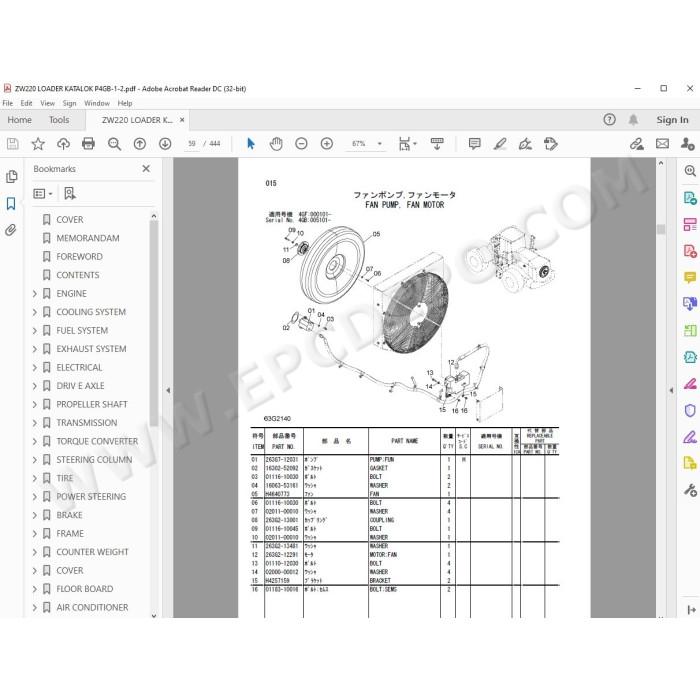Jump to the FOREWORD bookmark

tap(79, 257)
